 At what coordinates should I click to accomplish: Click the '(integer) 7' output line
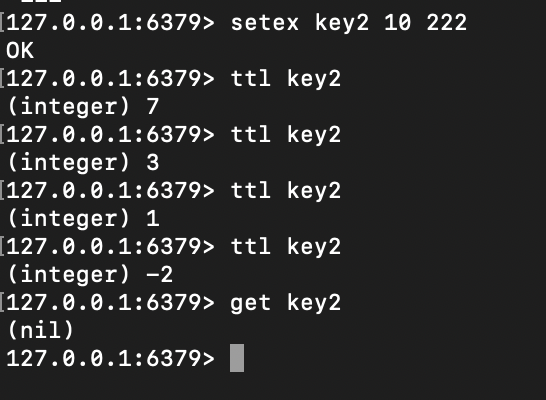[83, 107]
